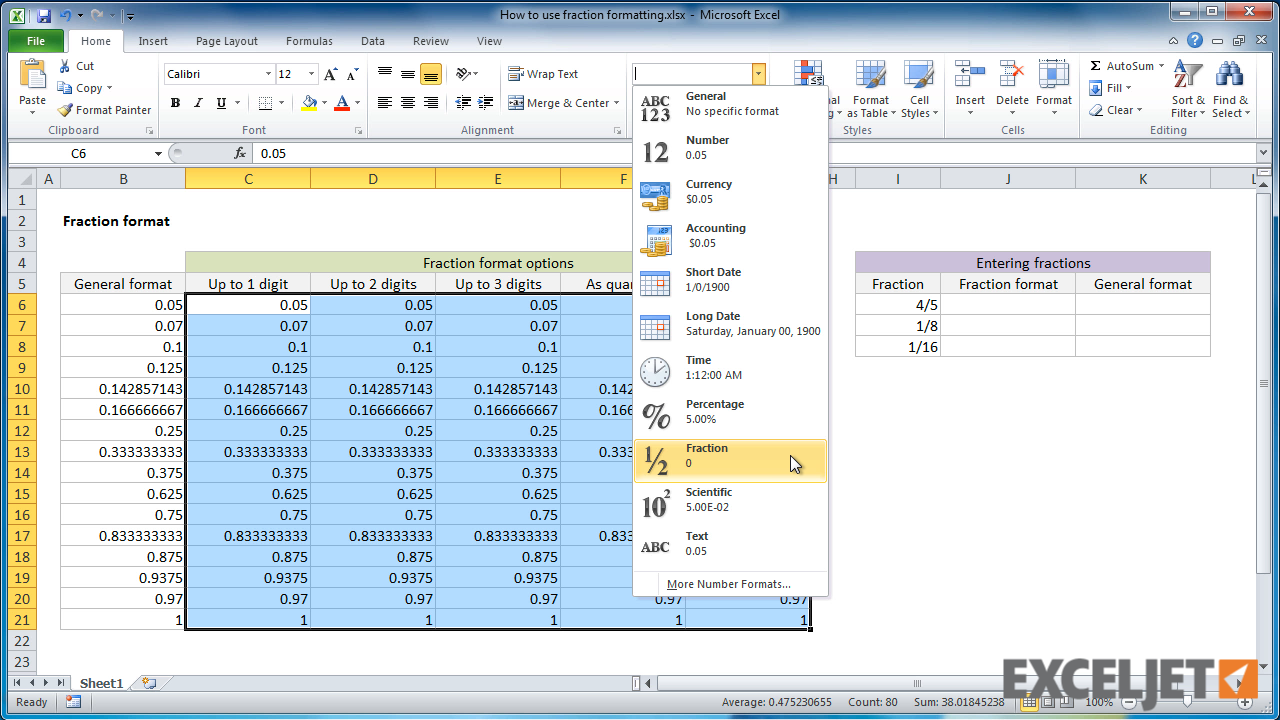
Task: Click the Increase Font Size icon
Action: pos(331,75)
